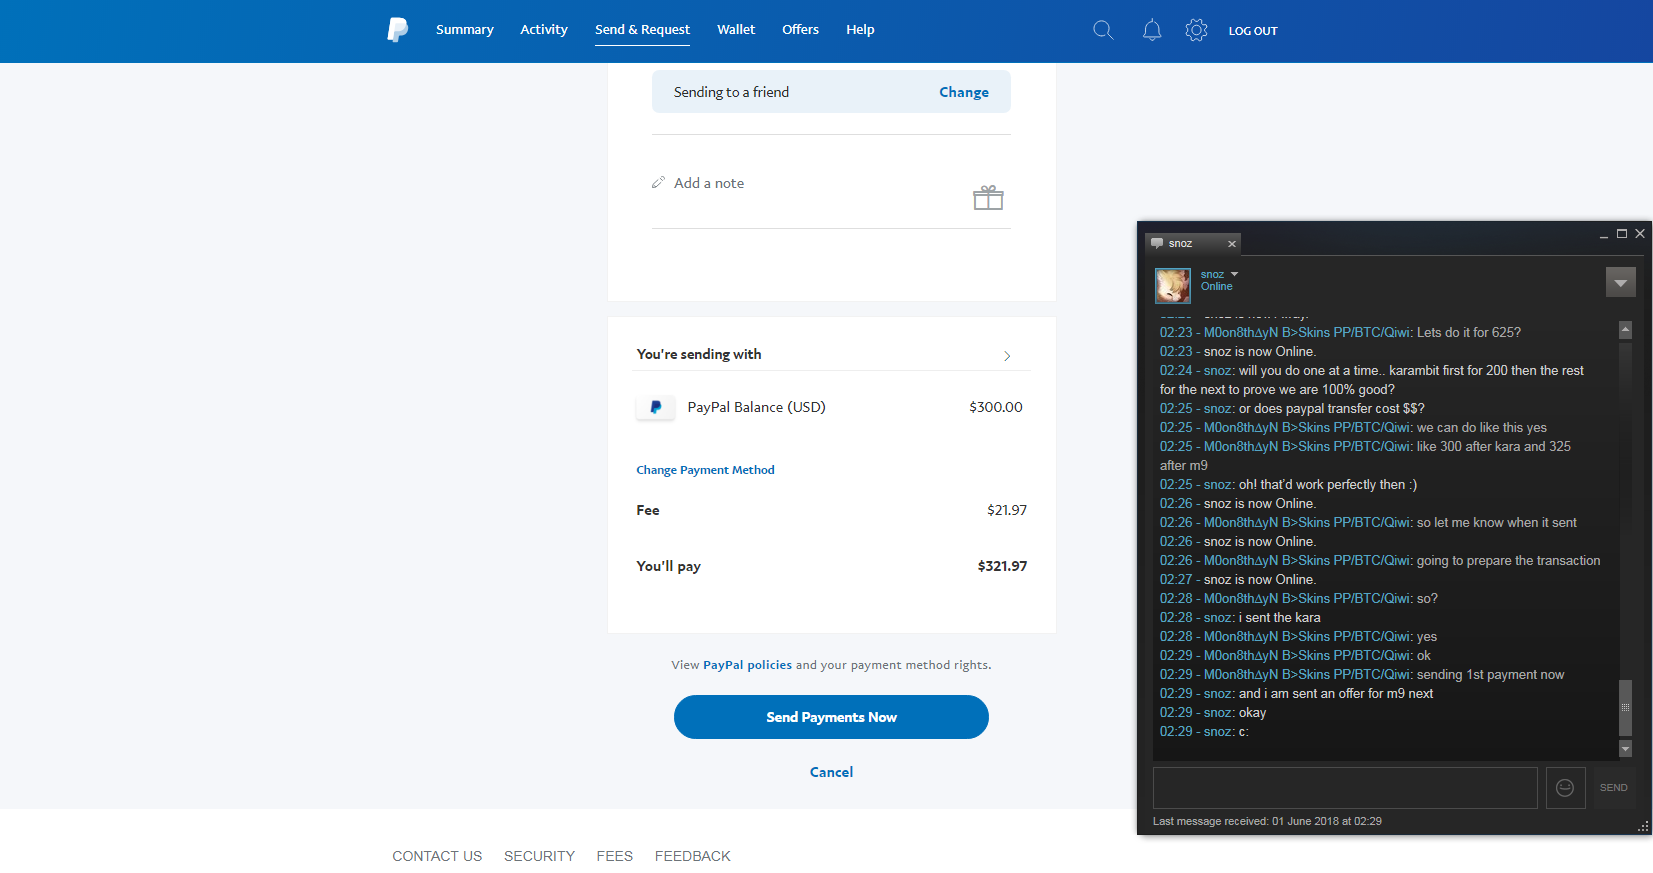The image size is (1653, 873).
Task: Close the snoz chat tab
Action: [1232, 243]
